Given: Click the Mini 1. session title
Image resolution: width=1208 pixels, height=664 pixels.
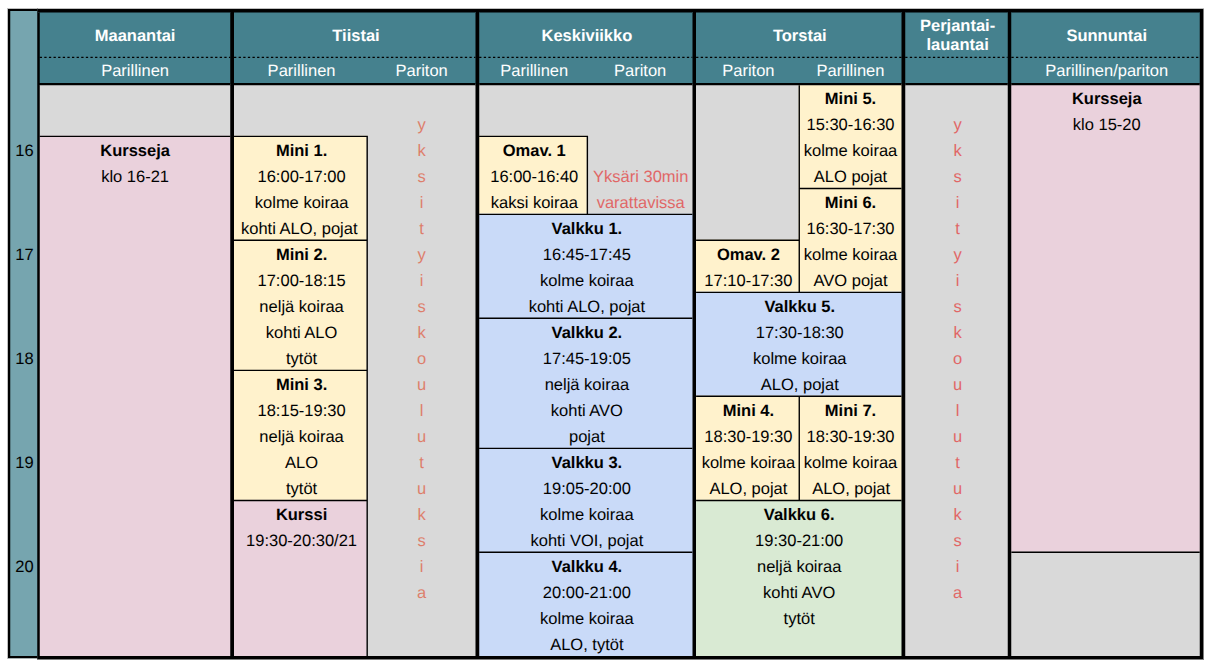Looking at the screenshot, I should pyautogui.click(x=301, y=151).
